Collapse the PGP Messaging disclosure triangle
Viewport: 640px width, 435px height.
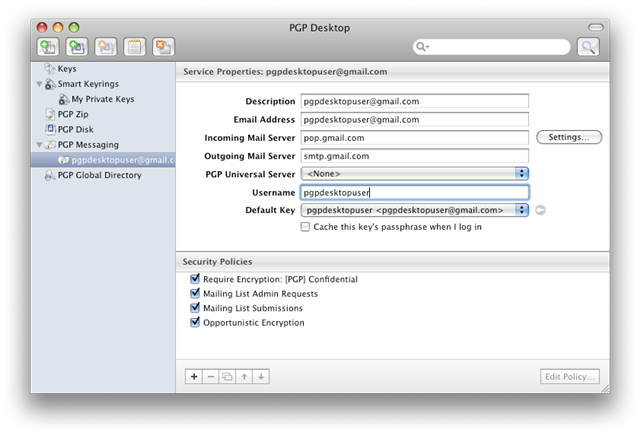(x=39, y=145)
